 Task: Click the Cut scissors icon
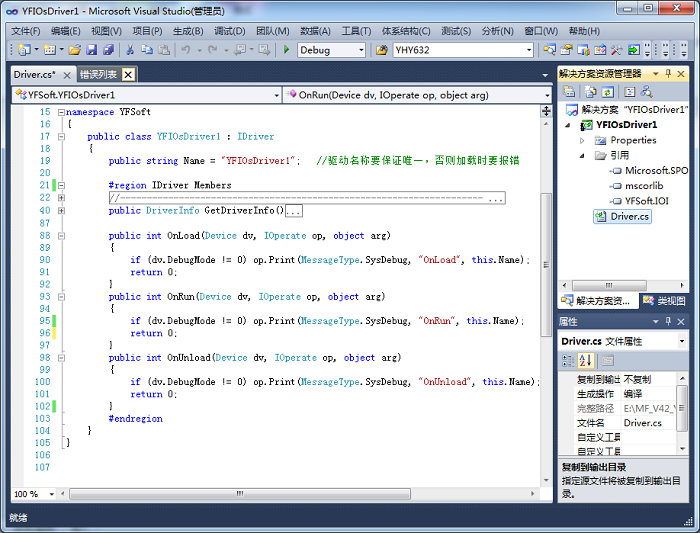130,50
